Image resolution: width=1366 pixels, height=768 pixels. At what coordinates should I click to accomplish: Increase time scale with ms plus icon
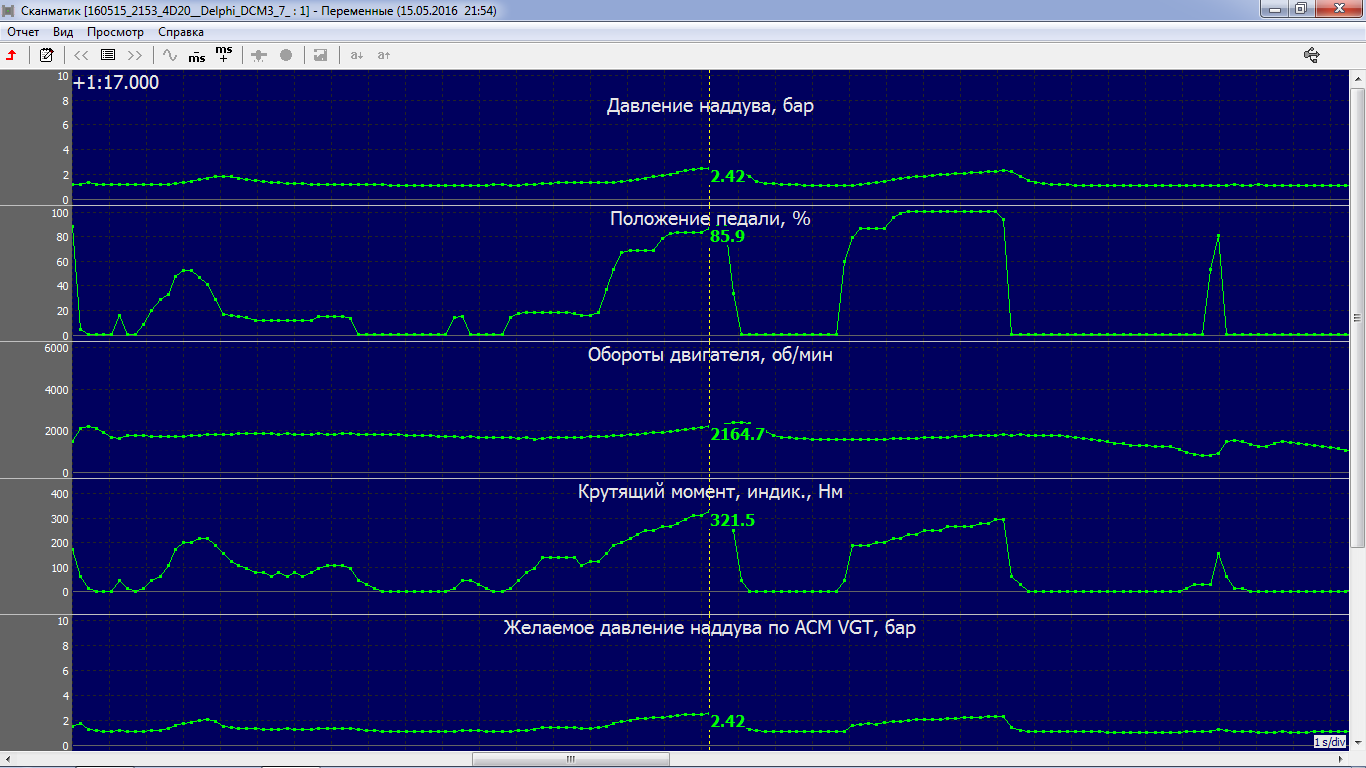(224, 54)
